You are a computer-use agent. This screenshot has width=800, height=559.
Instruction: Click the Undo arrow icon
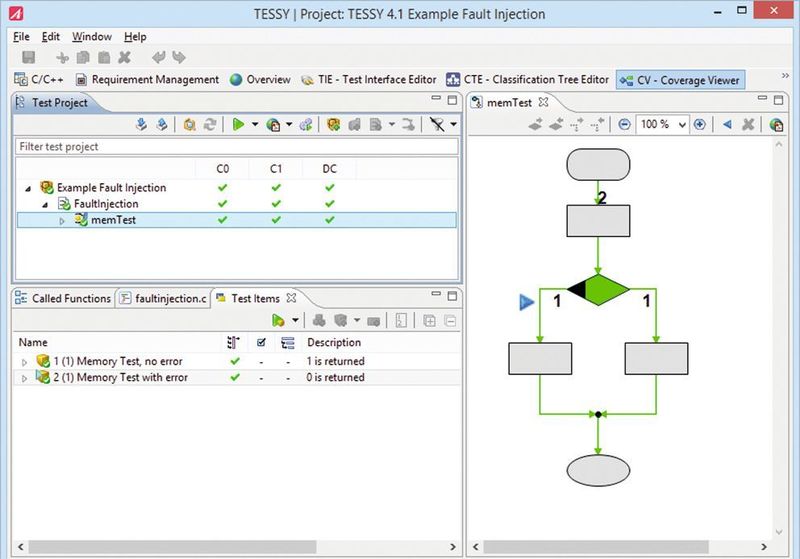pyautogui.click(x=159, y=57)
